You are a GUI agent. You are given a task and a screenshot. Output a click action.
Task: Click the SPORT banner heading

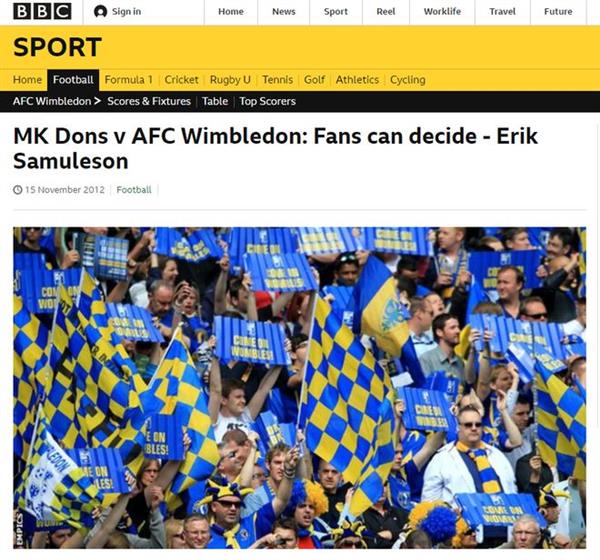tap(57, 47)
